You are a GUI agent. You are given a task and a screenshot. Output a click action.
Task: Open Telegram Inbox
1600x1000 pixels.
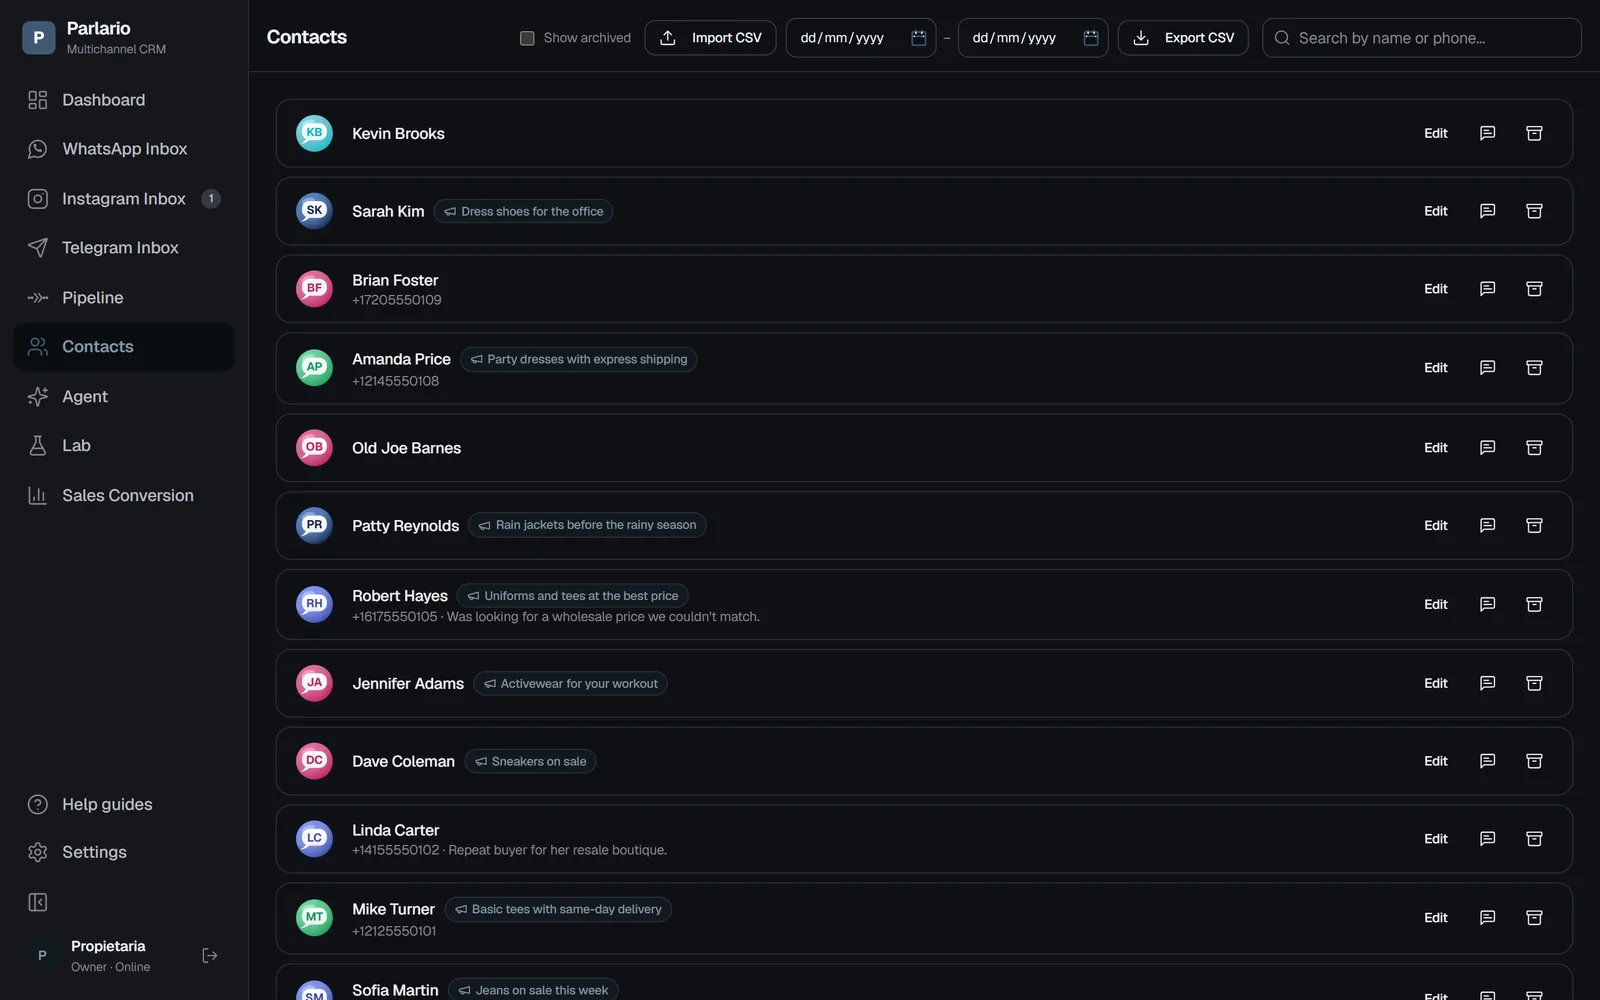coord(123,248)
